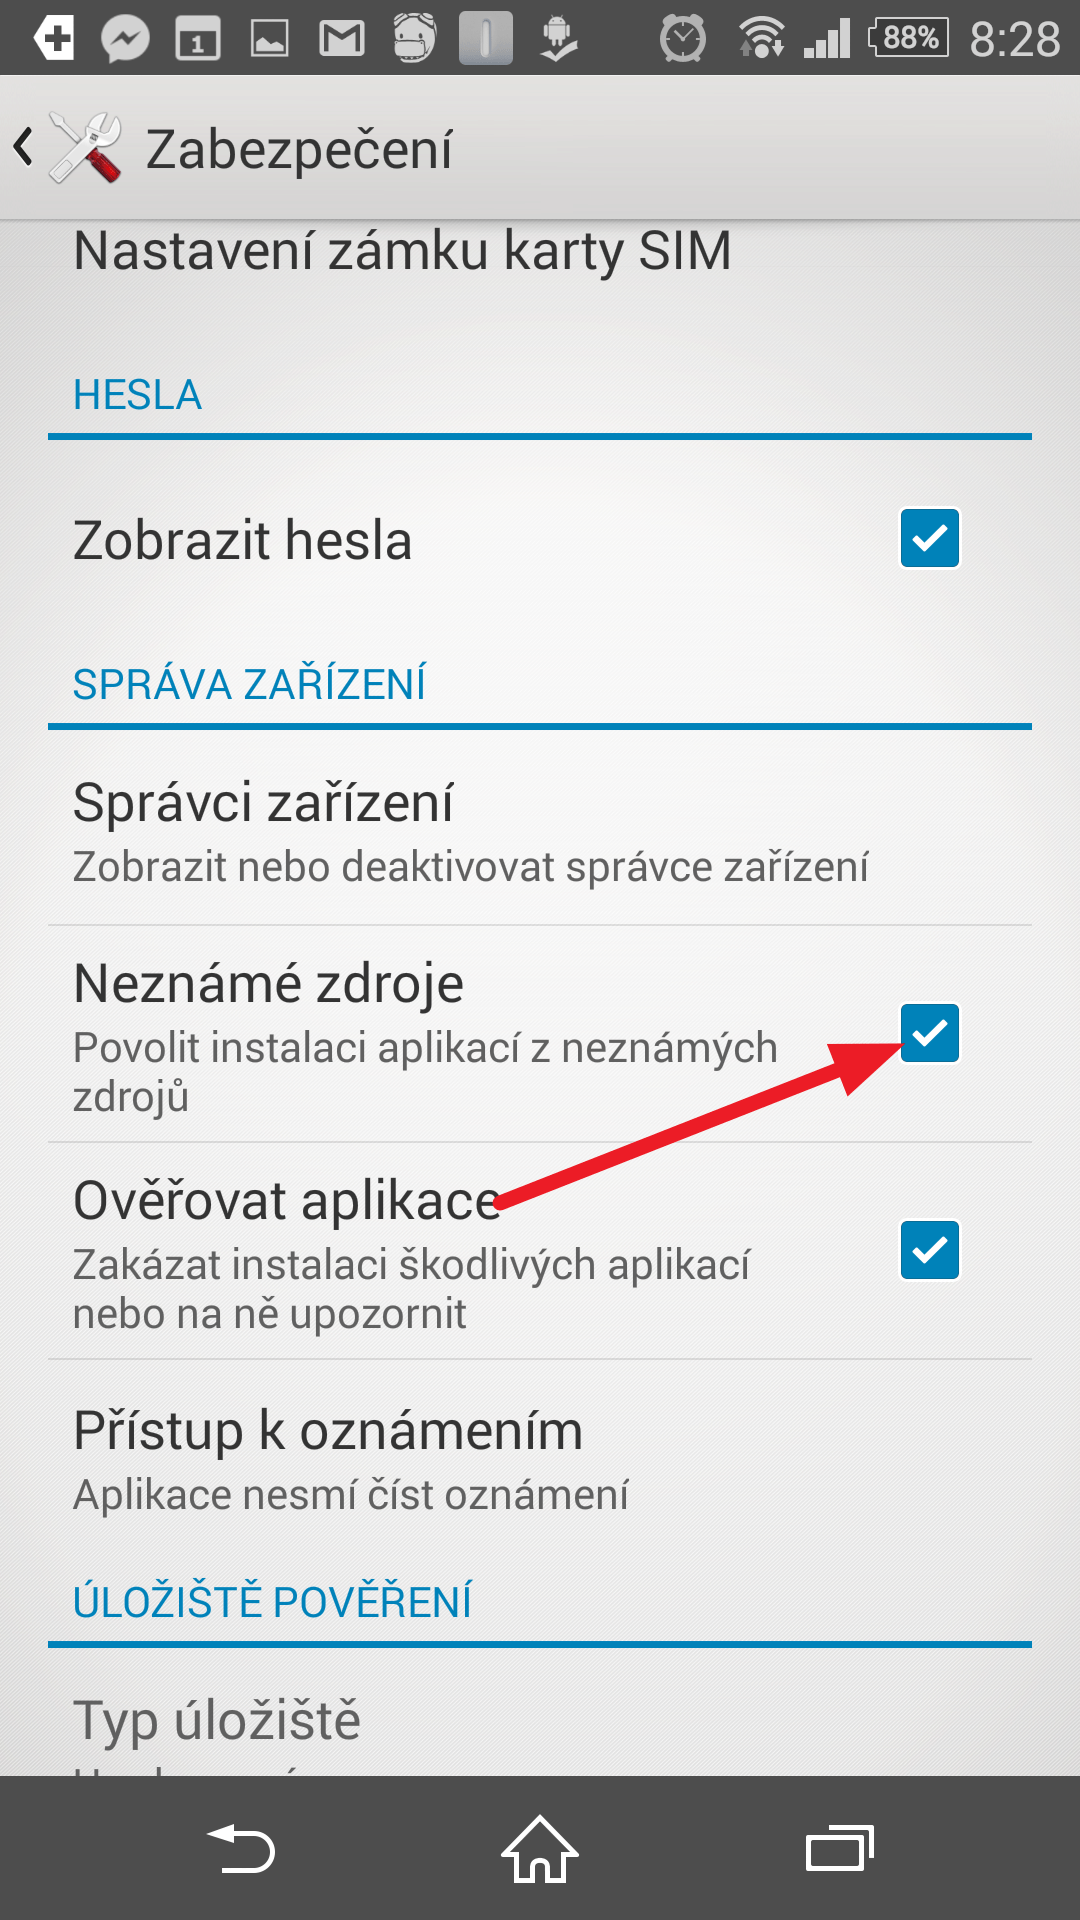
Task: Disable the Ověřovat aplikace checkbox
Action: (x=930, y=1250)
